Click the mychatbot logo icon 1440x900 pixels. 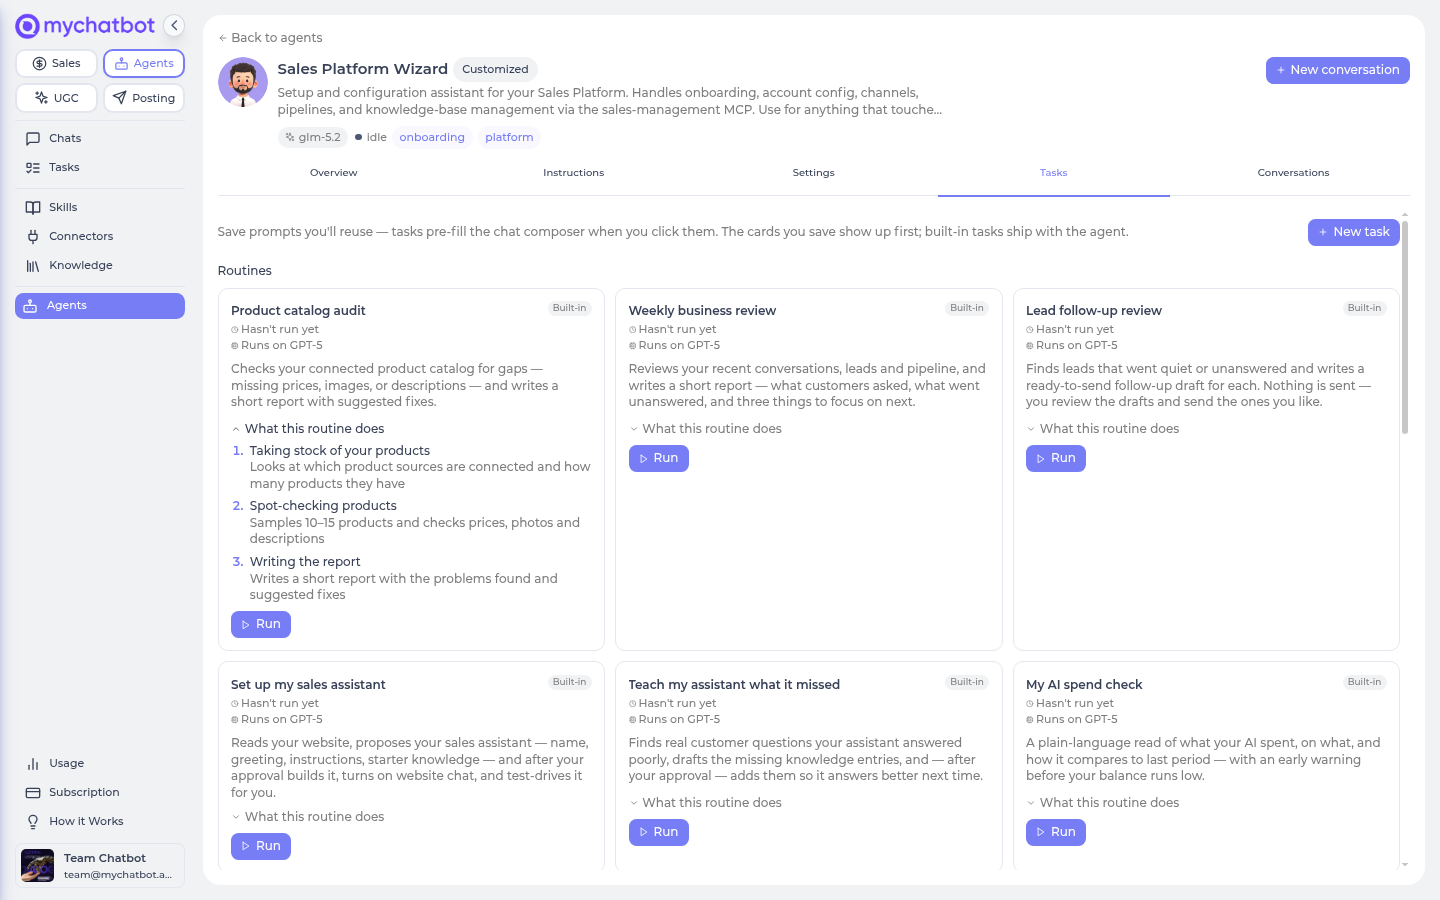27,26
